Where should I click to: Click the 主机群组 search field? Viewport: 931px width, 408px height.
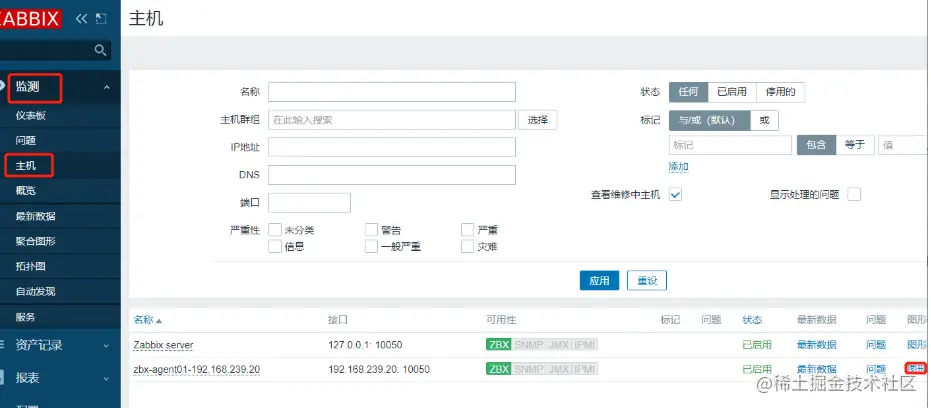pos(392,120)
